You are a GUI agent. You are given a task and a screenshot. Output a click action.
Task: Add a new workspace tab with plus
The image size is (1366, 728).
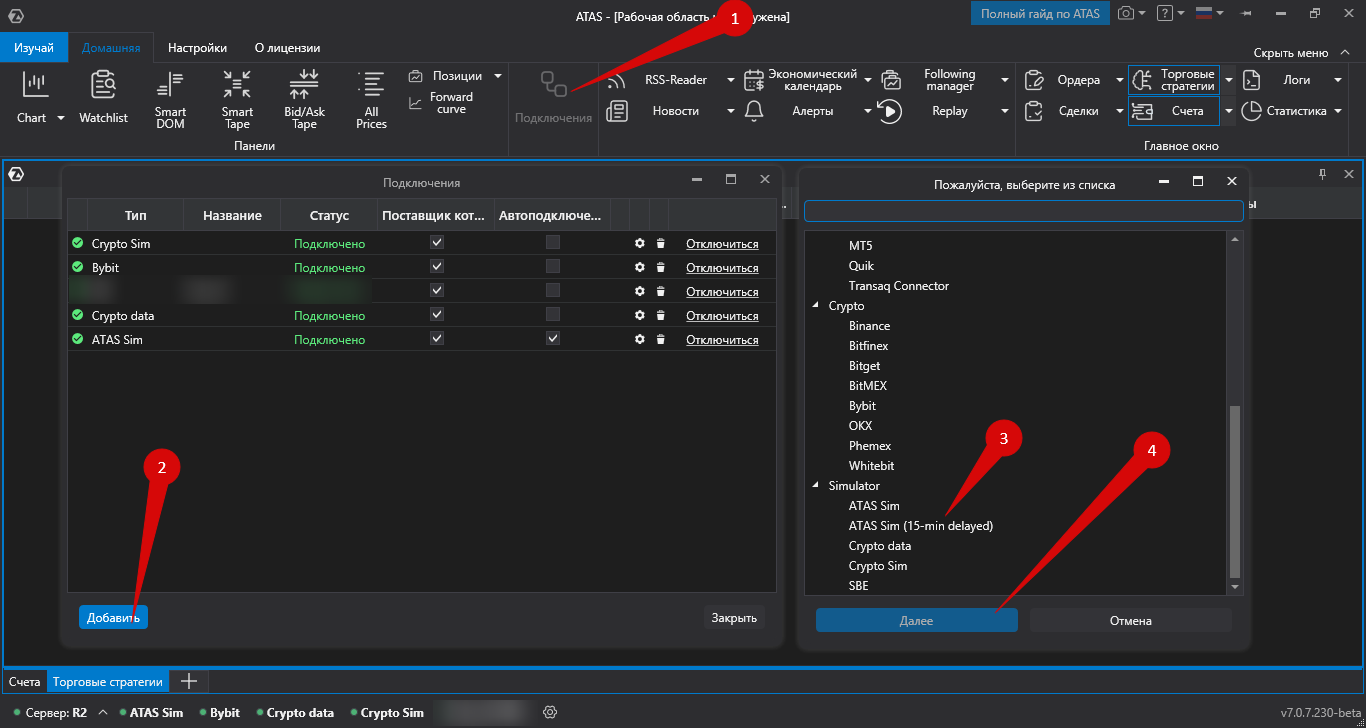(x=188, y=682)
